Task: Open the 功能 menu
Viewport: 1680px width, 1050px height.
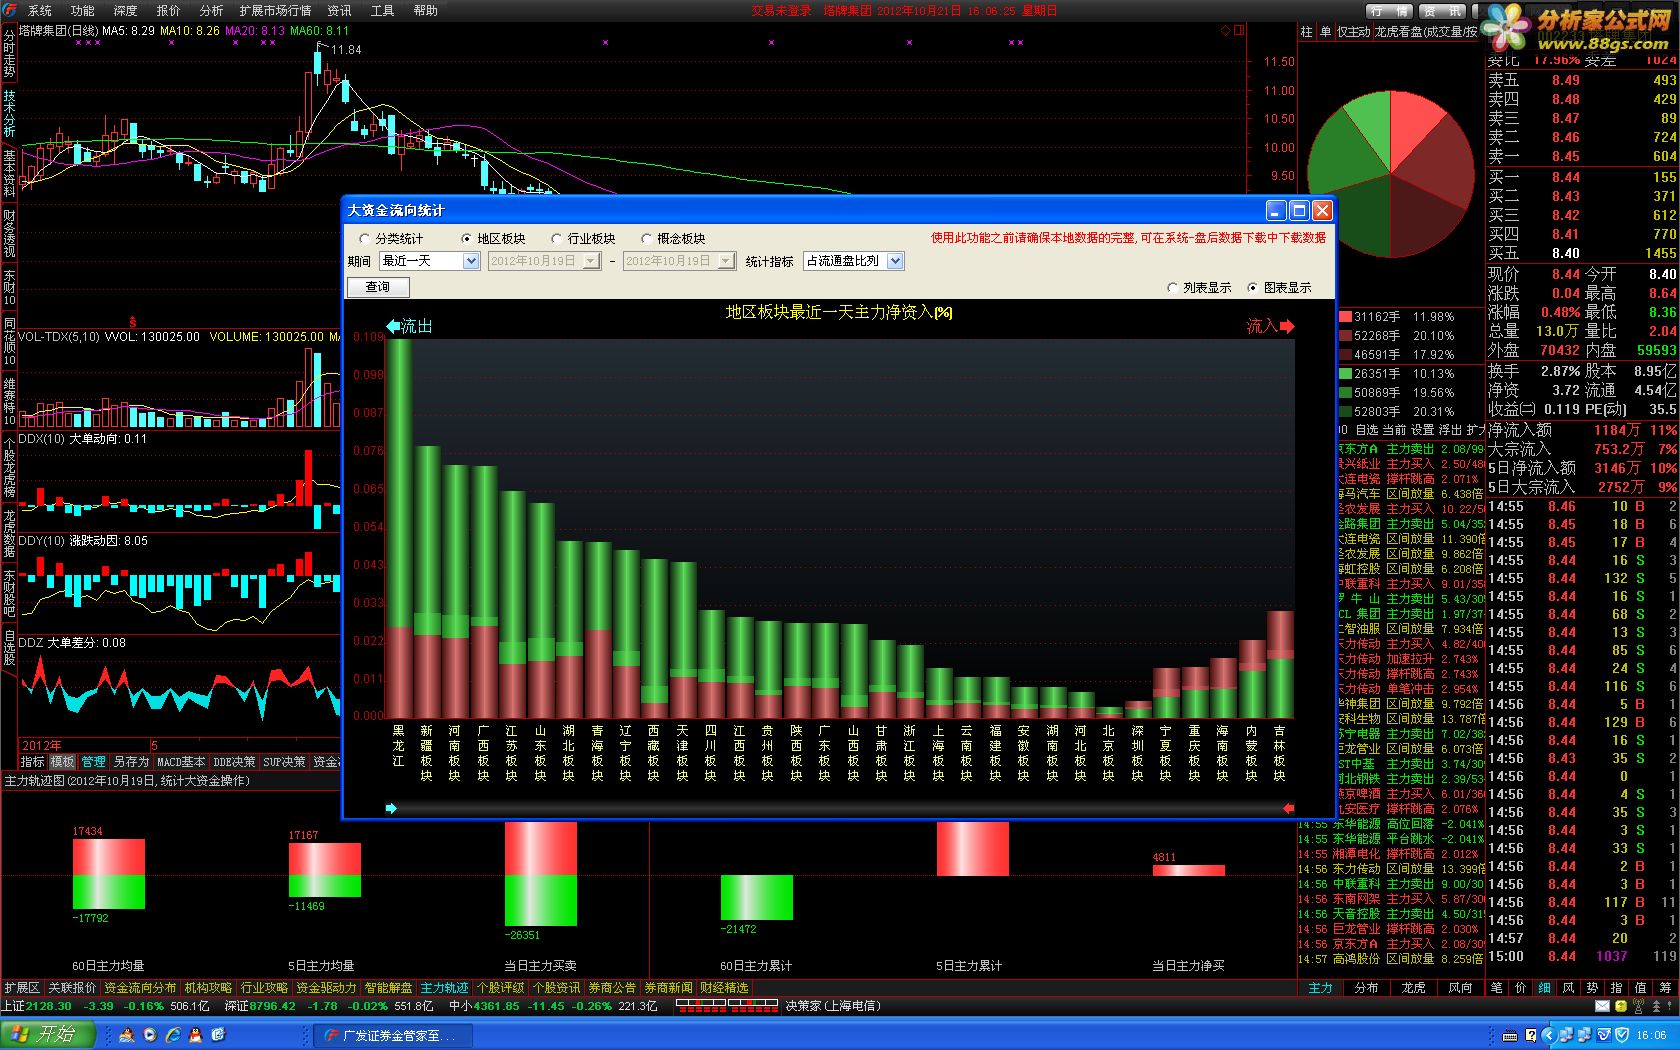Action: coord(82,11)
